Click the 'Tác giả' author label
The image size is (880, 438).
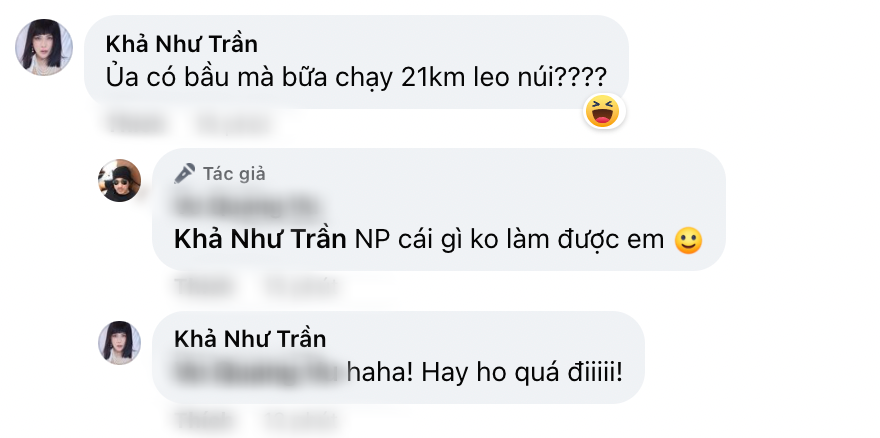[x=234, y=174]
